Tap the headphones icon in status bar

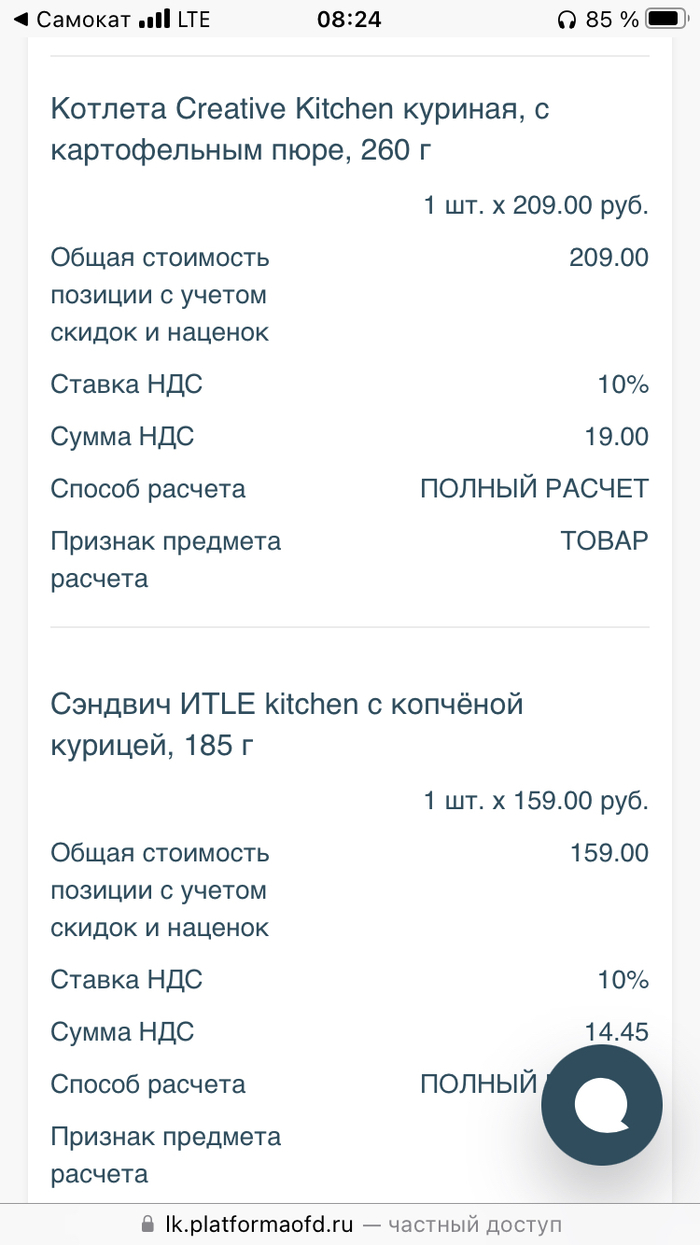click(566, 19)
